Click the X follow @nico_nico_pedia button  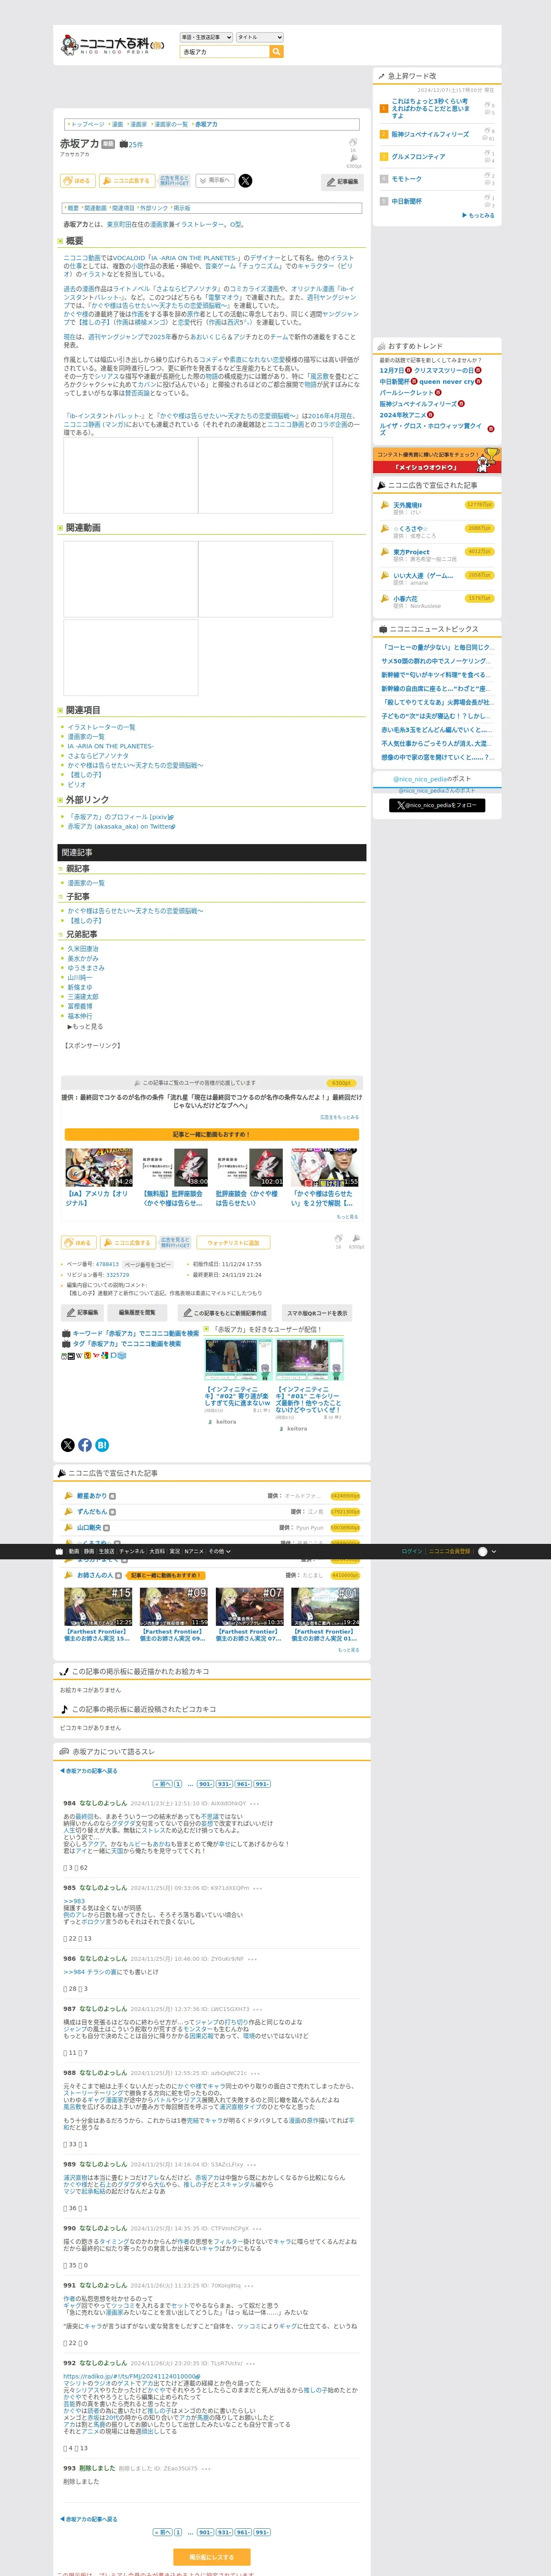coord(437,805)
